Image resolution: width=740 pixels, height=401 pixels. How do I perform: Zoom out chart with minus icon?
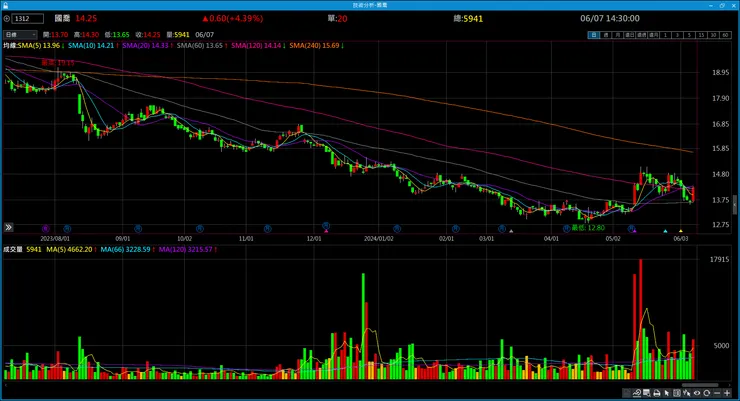pyautogui.click(x=717, y=393)
